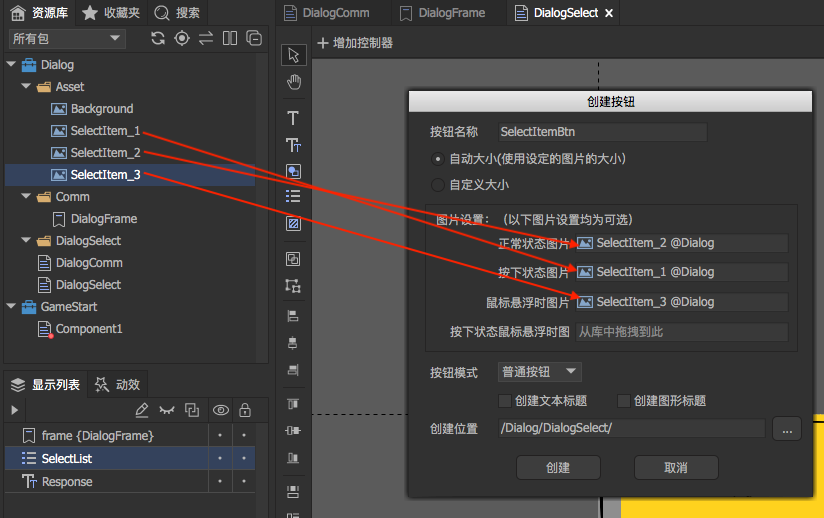The image size is (824, 518).
Task: Click the locate-in-library target icon
Action: point(182,38)
